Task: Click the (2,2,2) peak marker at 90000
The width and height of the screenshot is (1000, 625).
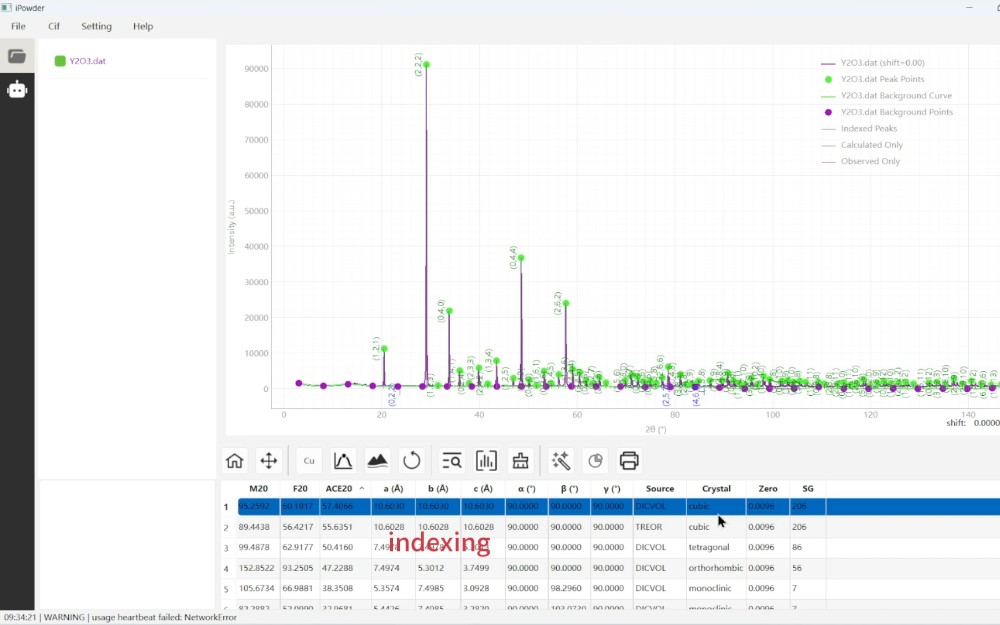Action: point(426,64)
